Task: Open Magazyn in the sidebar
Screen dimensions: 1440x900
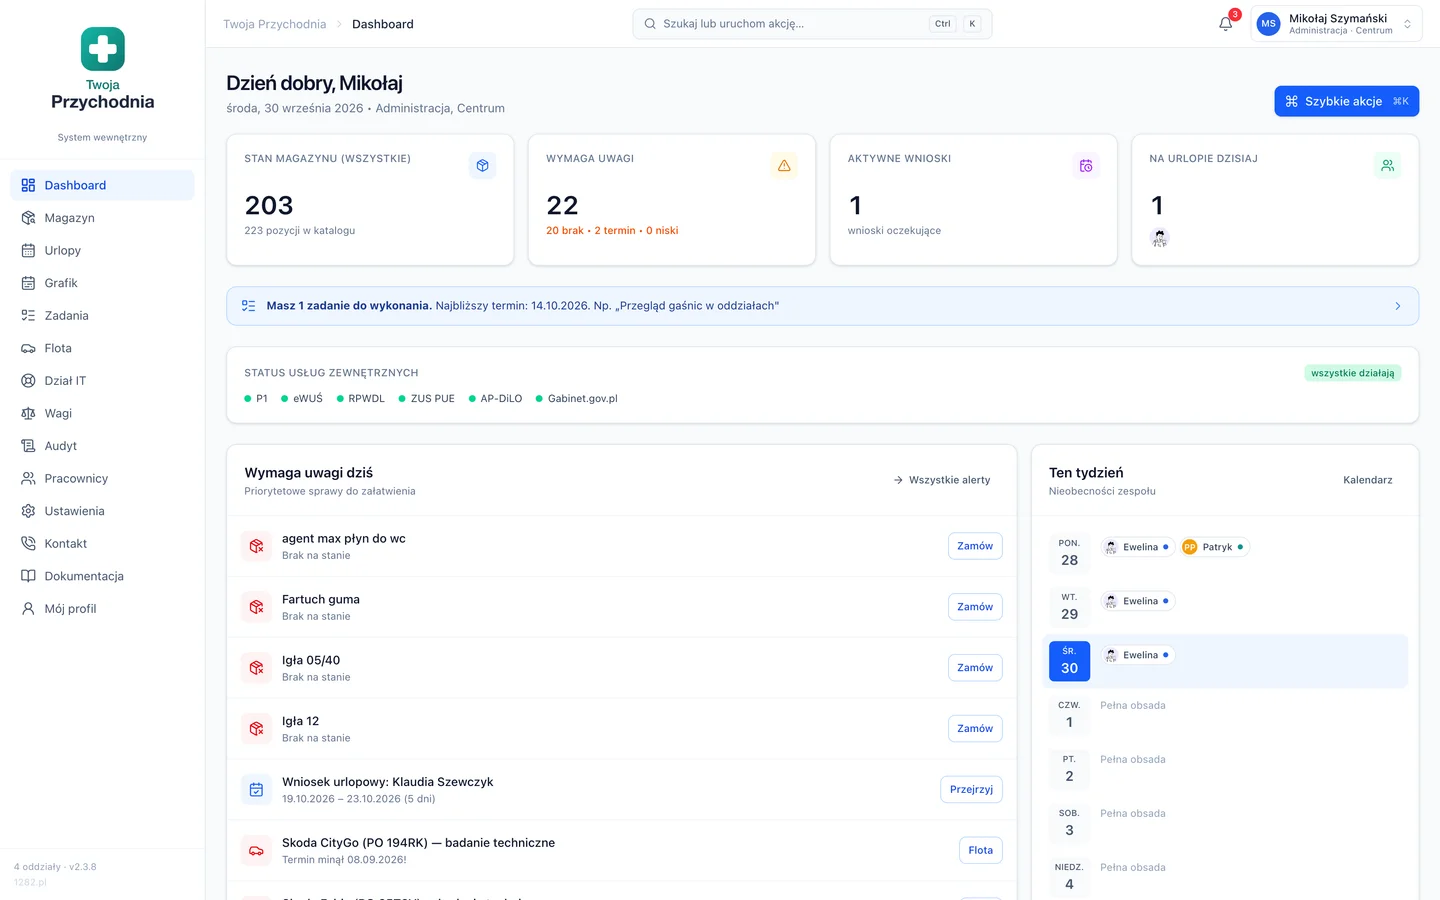Action: point(102,218)
